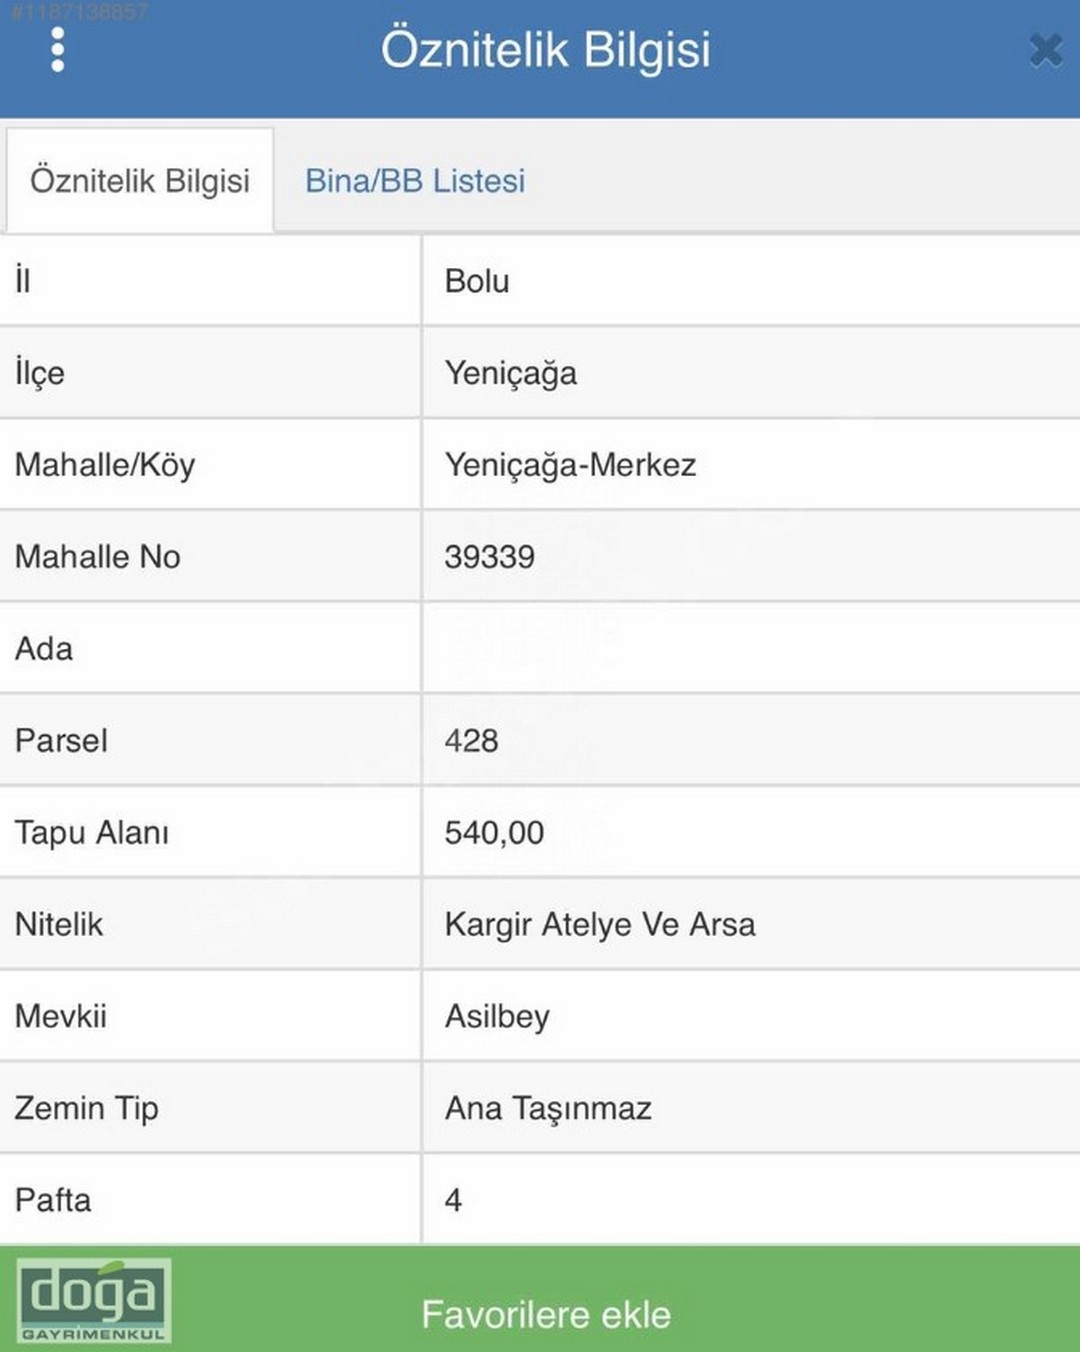Select the Ana Taşınmaz value
Viewport: 1080px width, 1352px height.
coord(548,1109)
